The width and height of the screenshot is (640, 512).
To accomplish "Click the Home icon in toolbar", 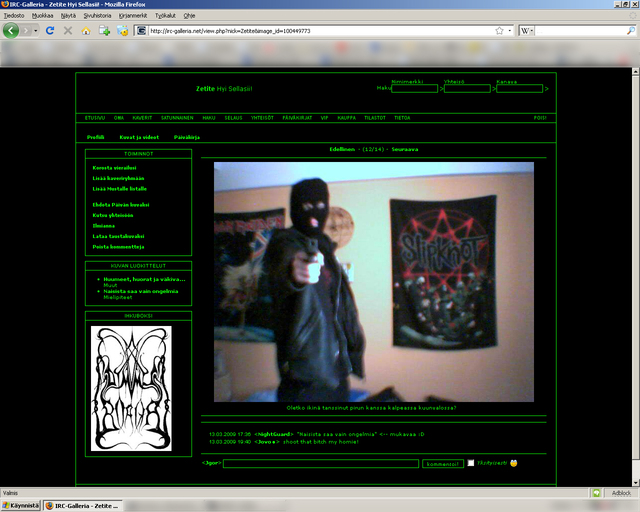I will [x=86, y=31].
